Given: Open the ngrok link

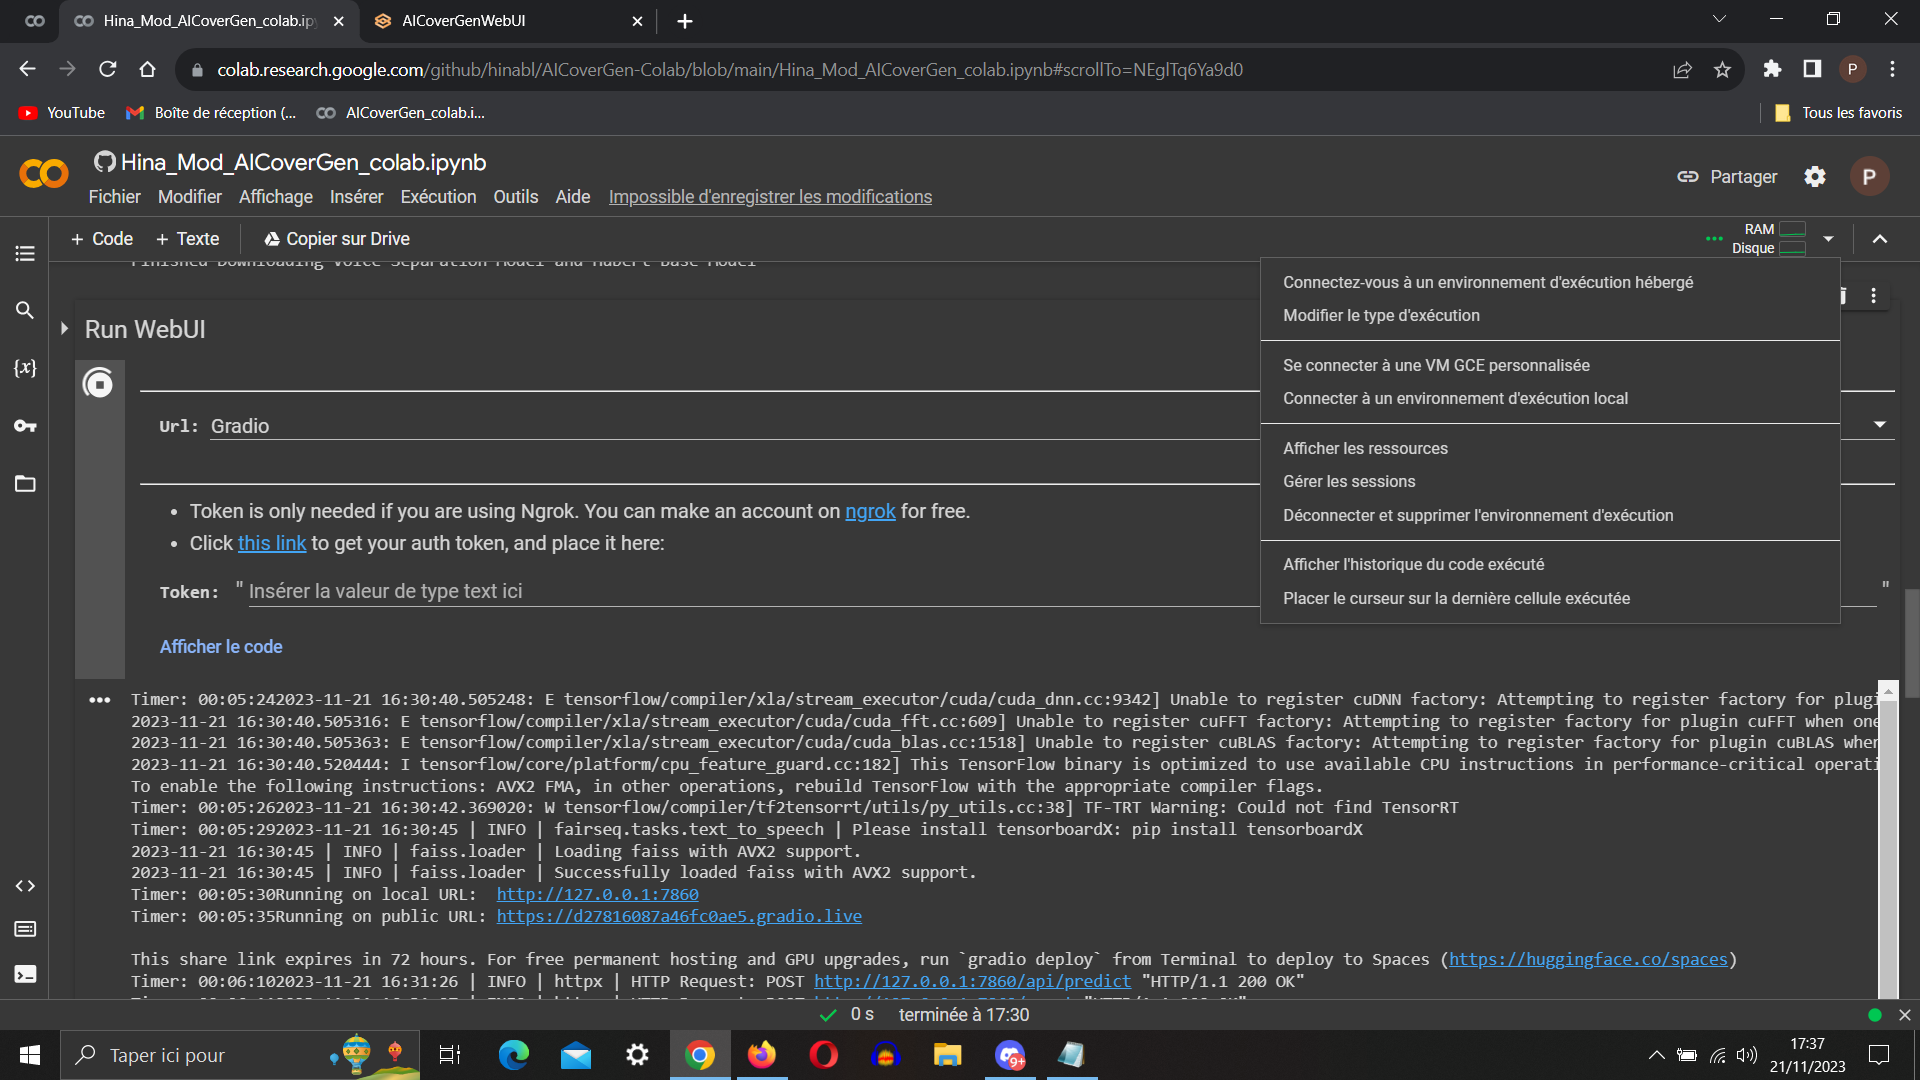Looking at the screenshot, I should click(870, 512).
